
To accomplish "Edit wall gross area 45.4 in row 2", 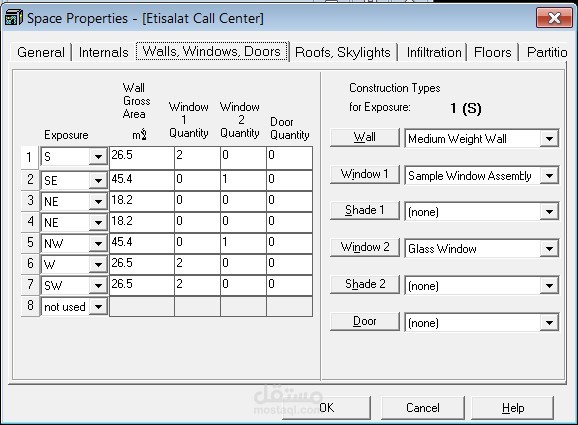I will coord(142,180).
